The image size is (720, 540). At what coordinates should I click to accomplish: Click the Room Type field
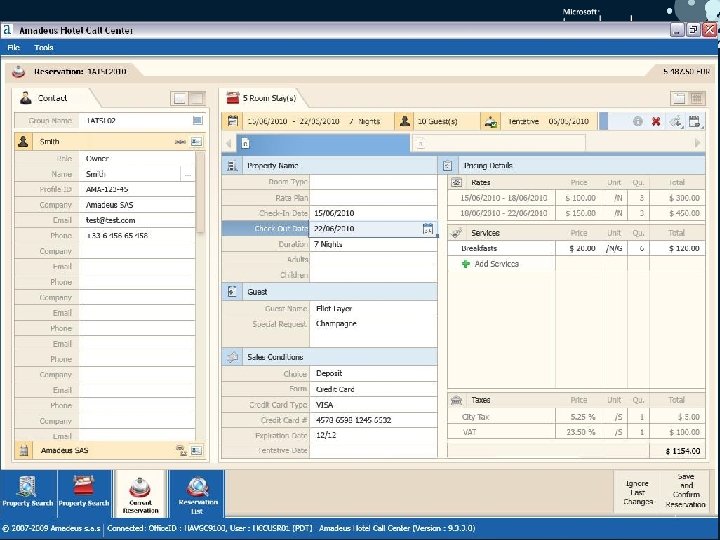(x=373, y=182)
